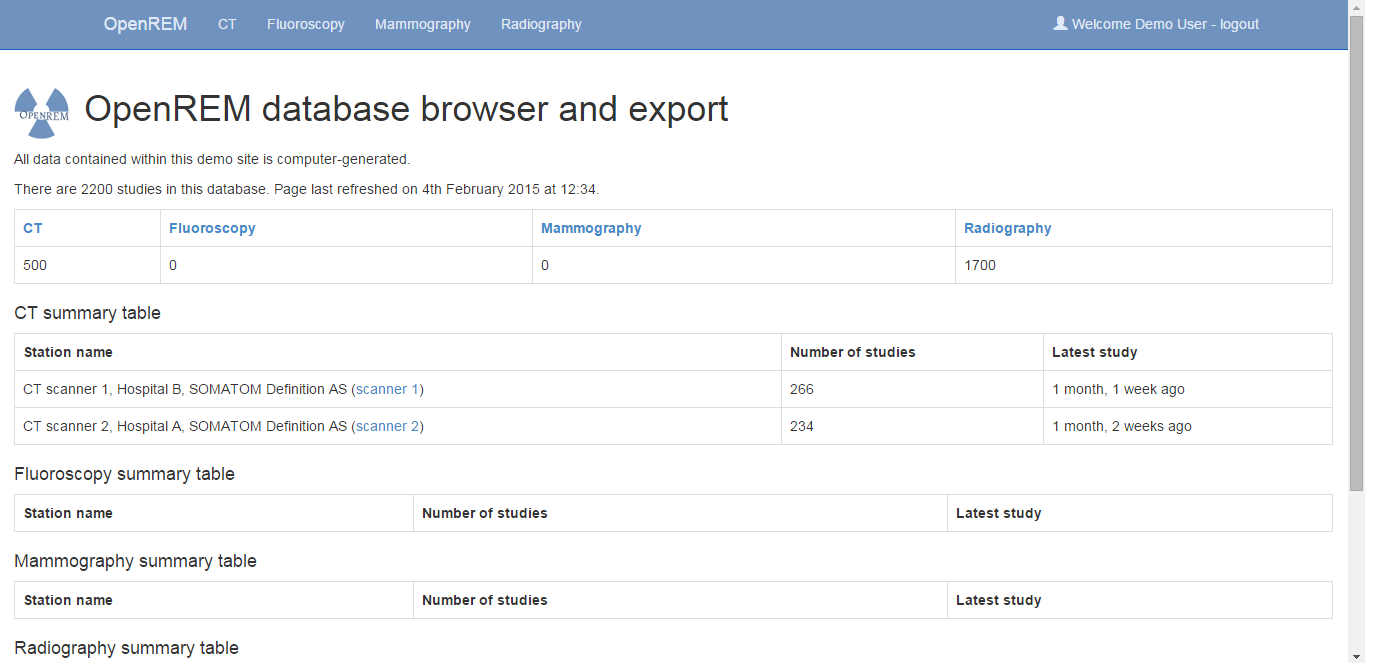This screenshot has width=1373, height=663.
Task: Click the page title heading text
Action: point(406,109)
